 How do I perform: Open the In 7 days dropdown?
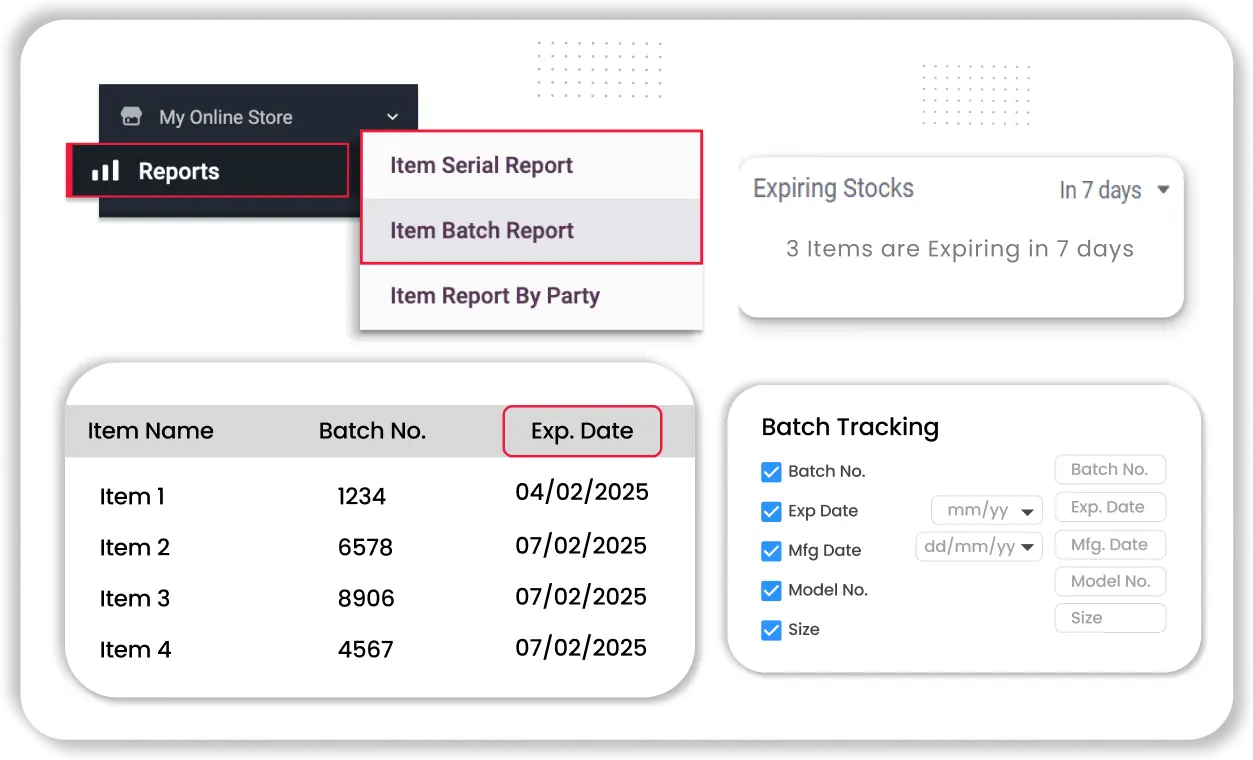point(1113,190)
